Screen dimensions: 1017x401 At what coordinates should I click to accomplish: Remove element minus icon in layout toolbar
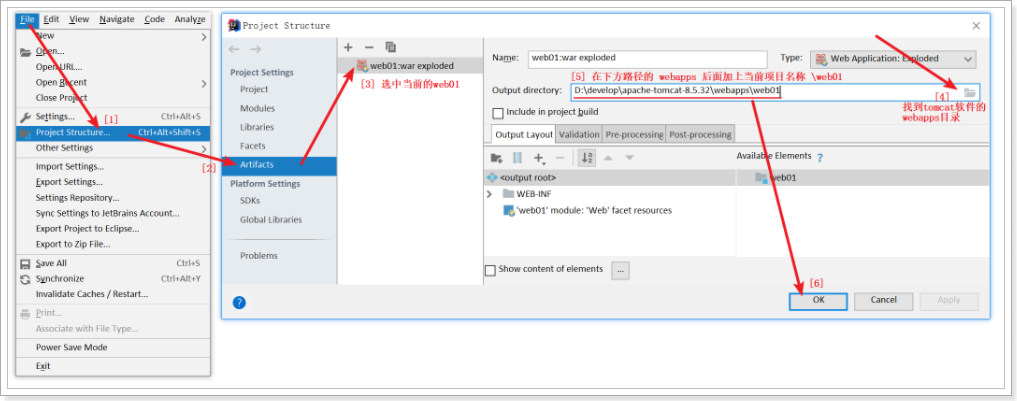[560, 158]
